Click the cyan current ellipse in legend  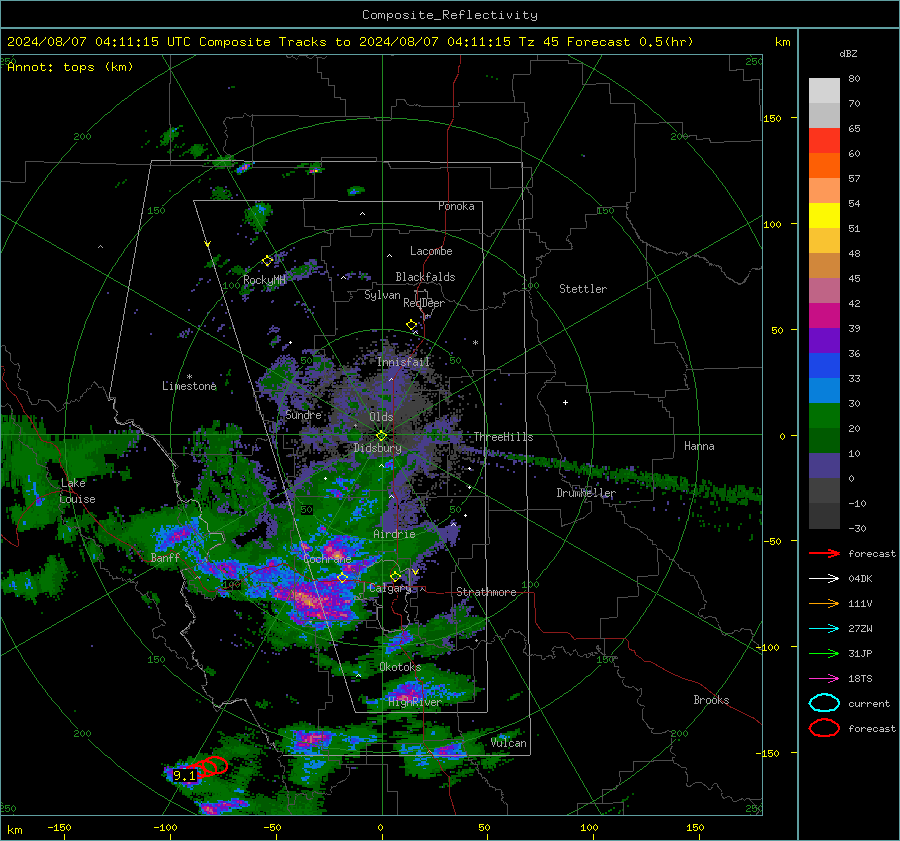coord(824,703)
